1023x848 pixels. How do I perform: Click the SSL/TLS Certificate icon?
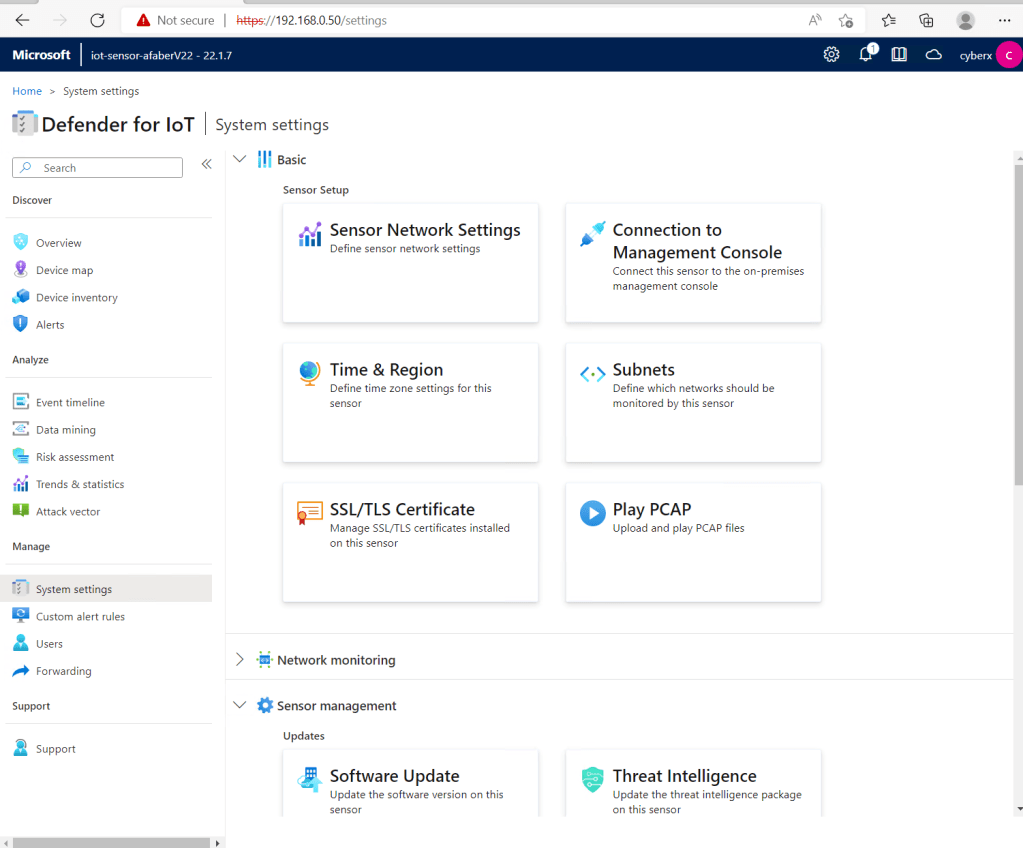point(310,514)
